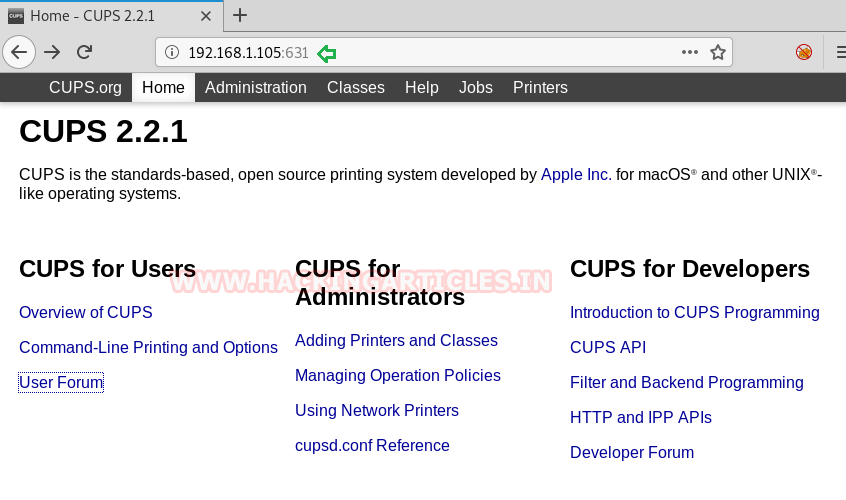Click the CUPS favicon on the tab
The width and height of the screenshot is (846, 500).
pos(16,16)
